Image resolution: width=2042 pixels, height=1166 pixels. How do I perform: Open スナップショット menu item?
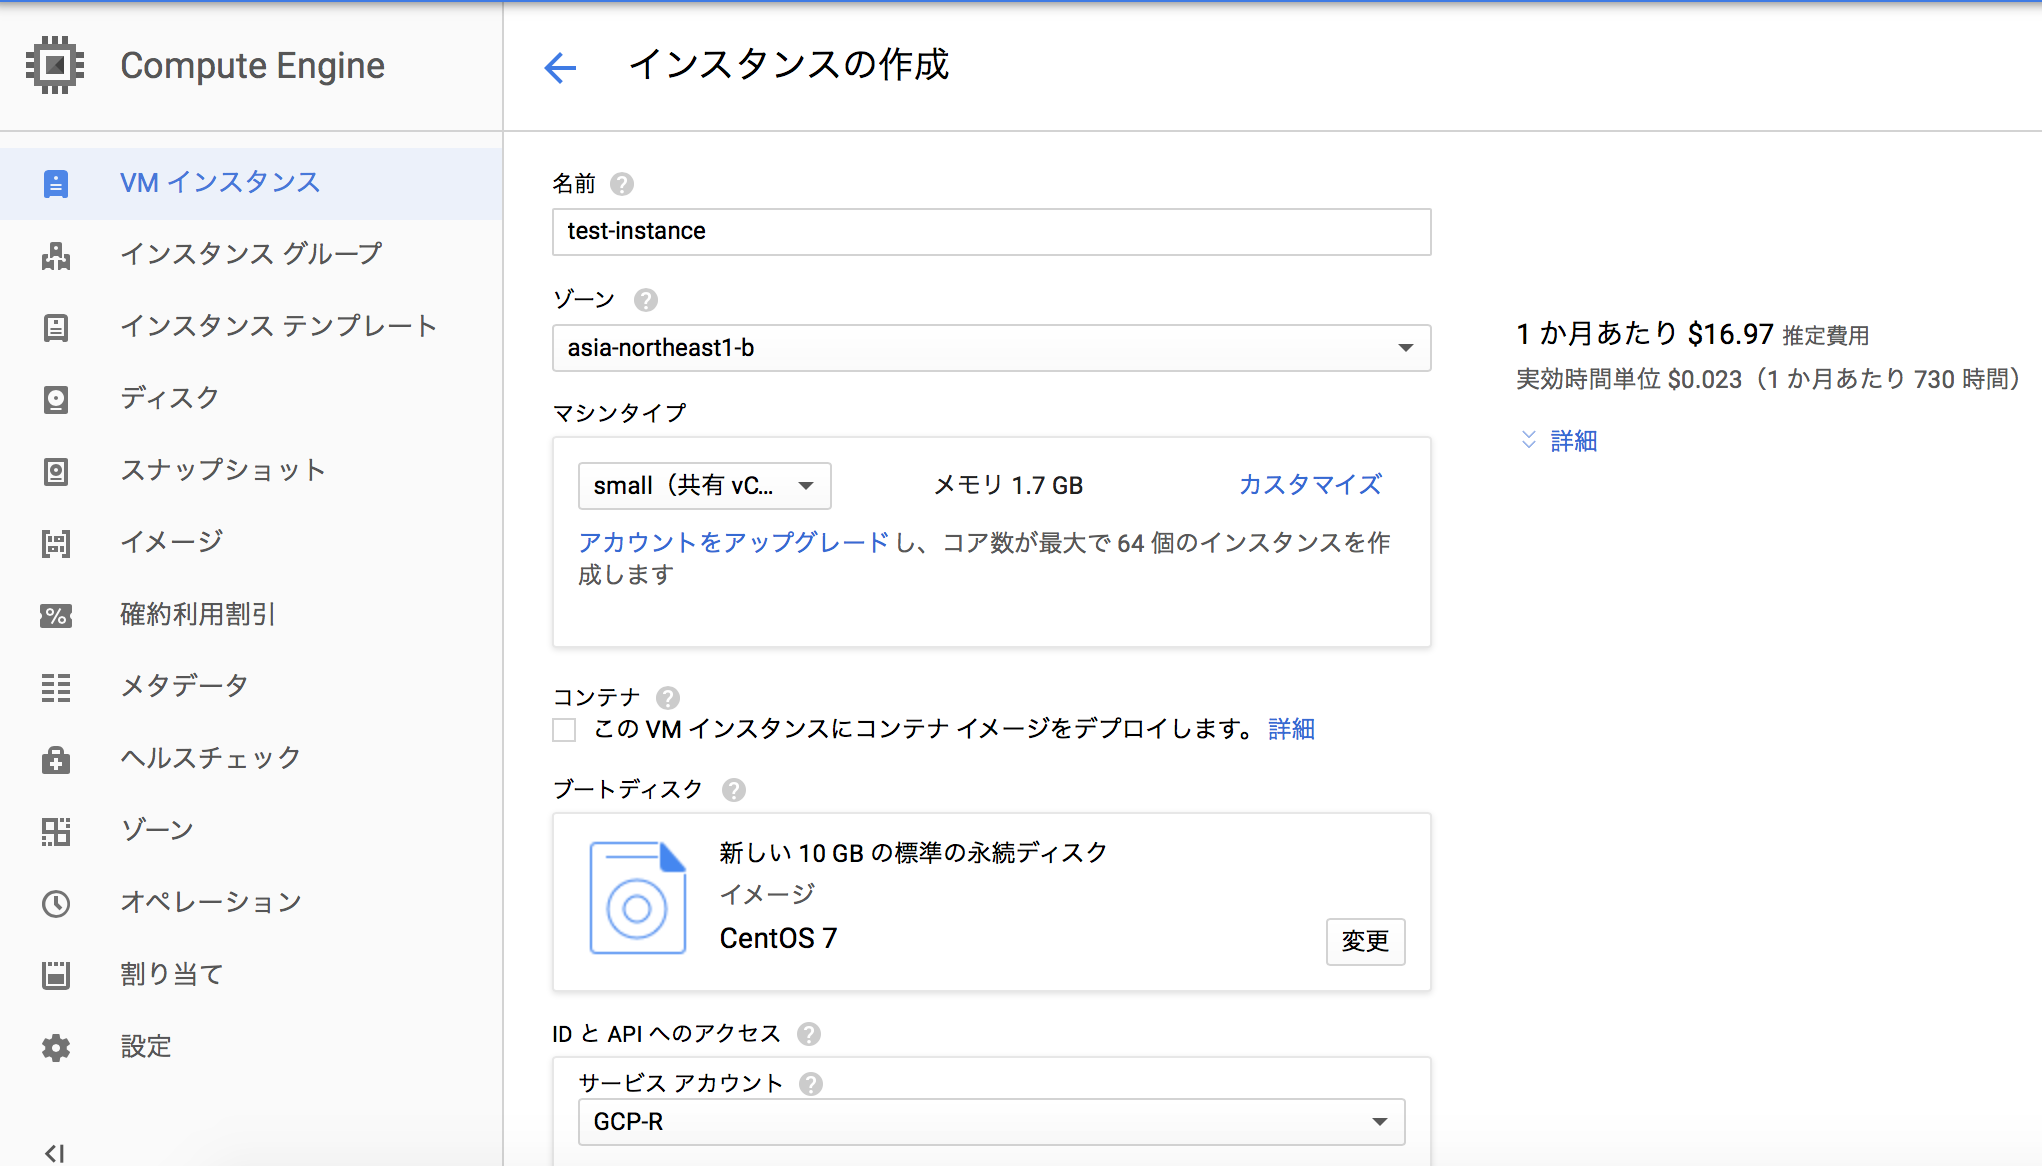[x=251, y=471]
